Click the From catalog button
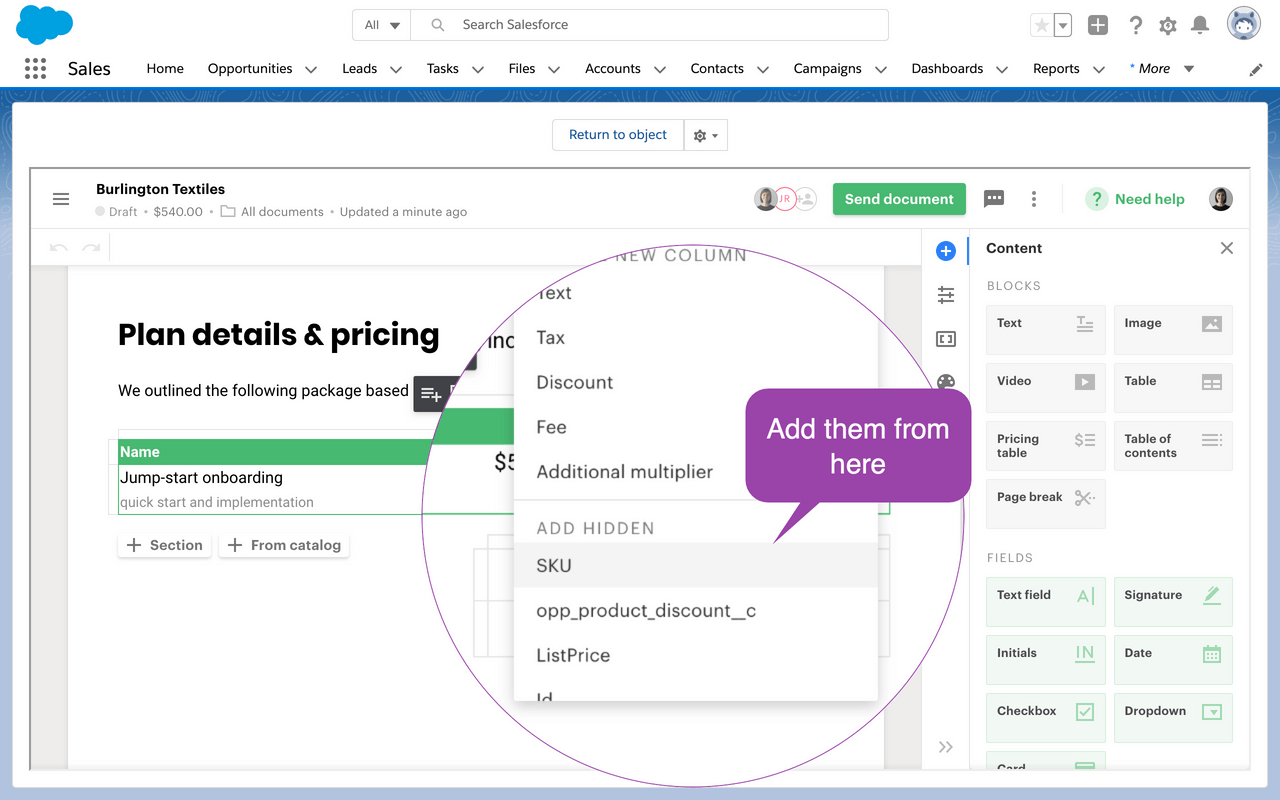Image resolution: width=1280 pixels, height=800 pixels. pos(284,545)
